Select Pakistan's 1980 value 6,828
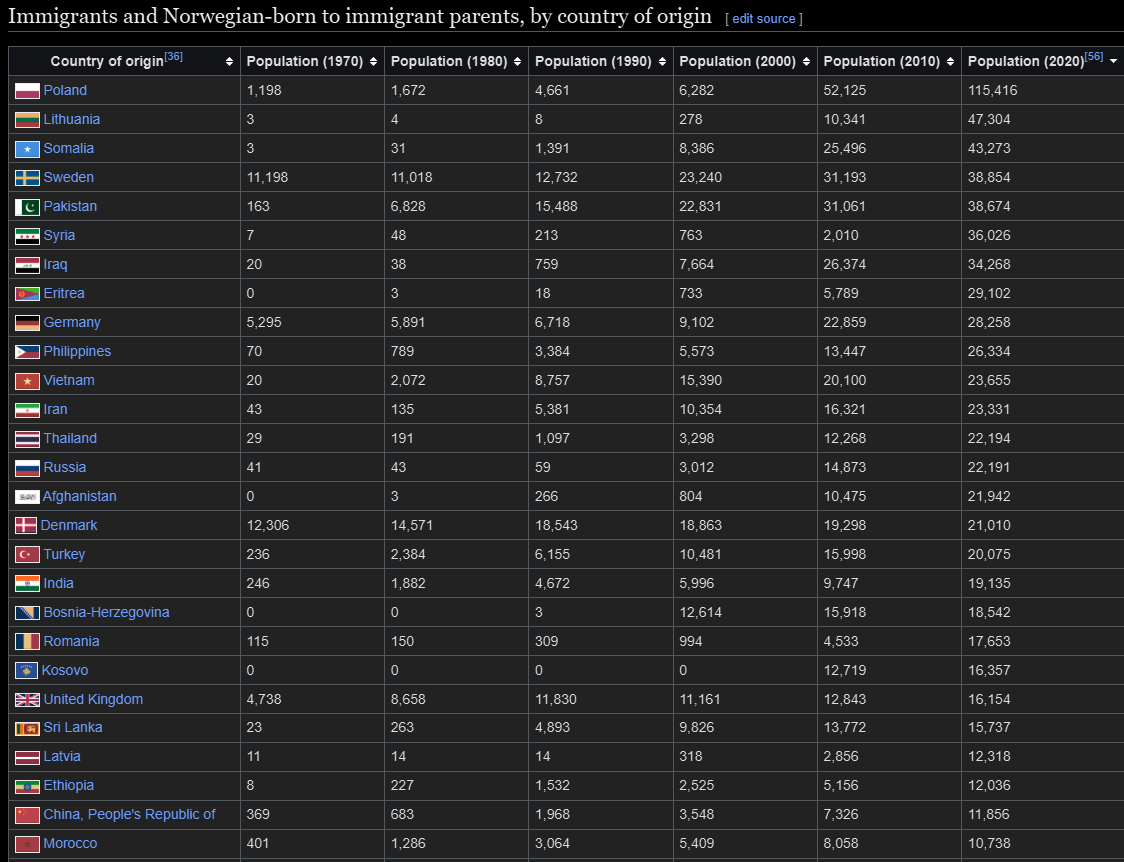Screen dimensions: 1124x862 click(409, 206)
